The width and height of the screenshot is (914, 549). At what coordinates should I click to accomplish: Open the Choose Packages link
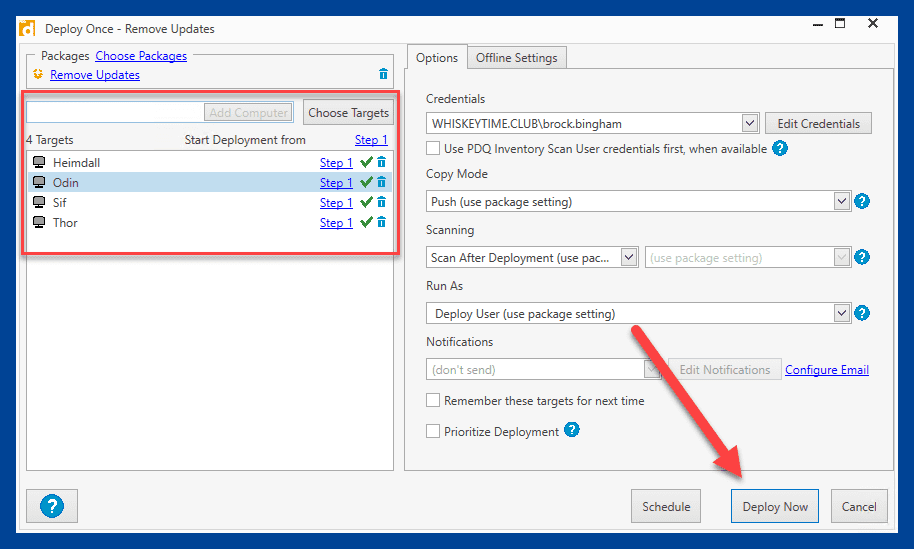141,56
